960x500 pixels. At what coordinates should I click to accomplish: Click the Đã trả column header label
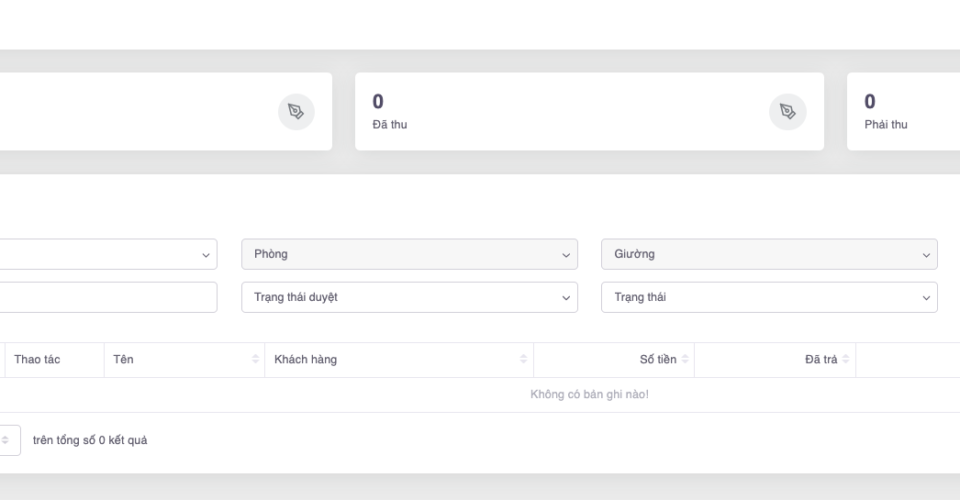tap(821, 360)
